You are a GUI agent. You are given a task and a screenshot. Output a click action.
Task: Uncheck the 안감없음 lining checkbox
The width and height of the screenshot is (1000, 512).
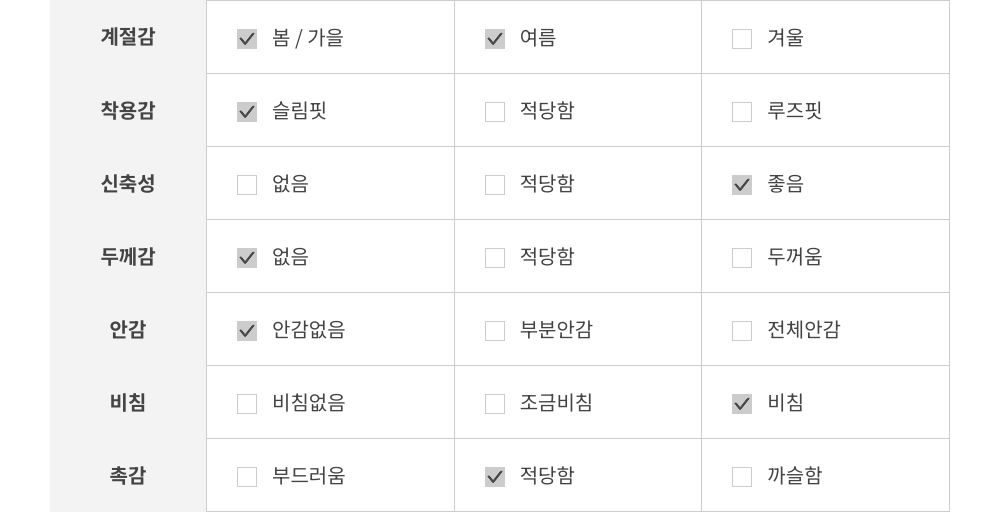click(x=247, y=331)
